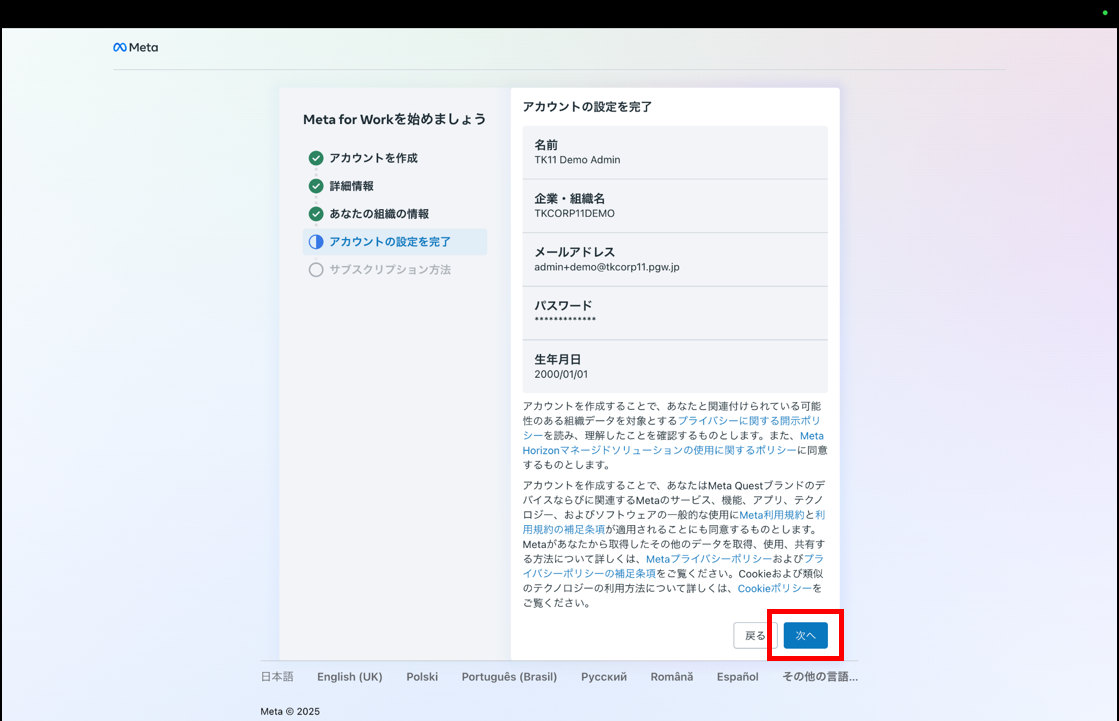This screenshot has height=721, width=1119.
Task: Click the 生年月日 field label
Action: pyautogui.click(x=557, y=359)
